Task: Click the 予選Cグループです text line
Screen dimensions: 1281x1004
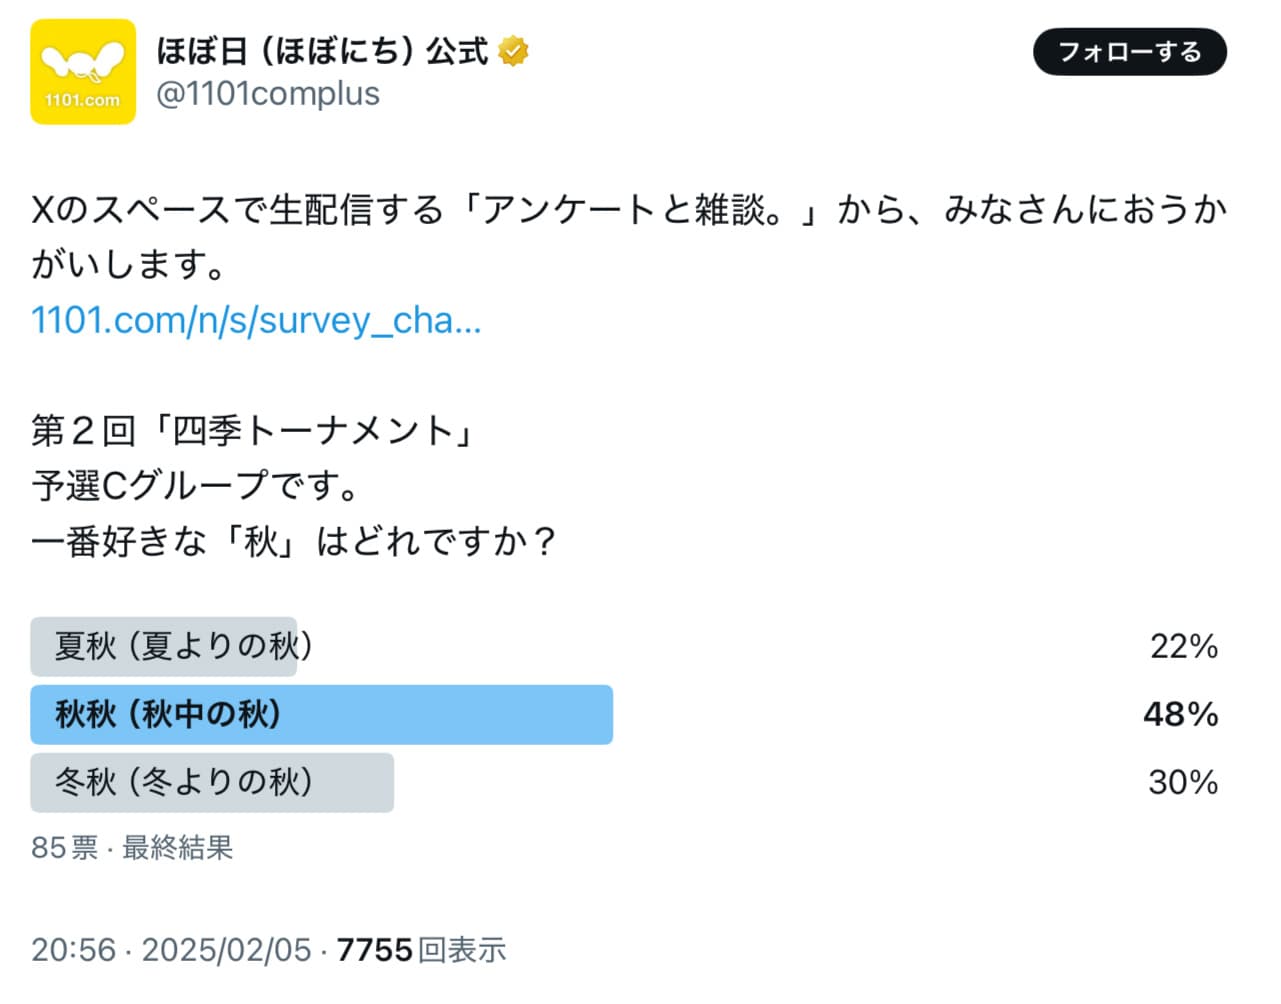Action: pyautogui.click(x=195, y=486)
